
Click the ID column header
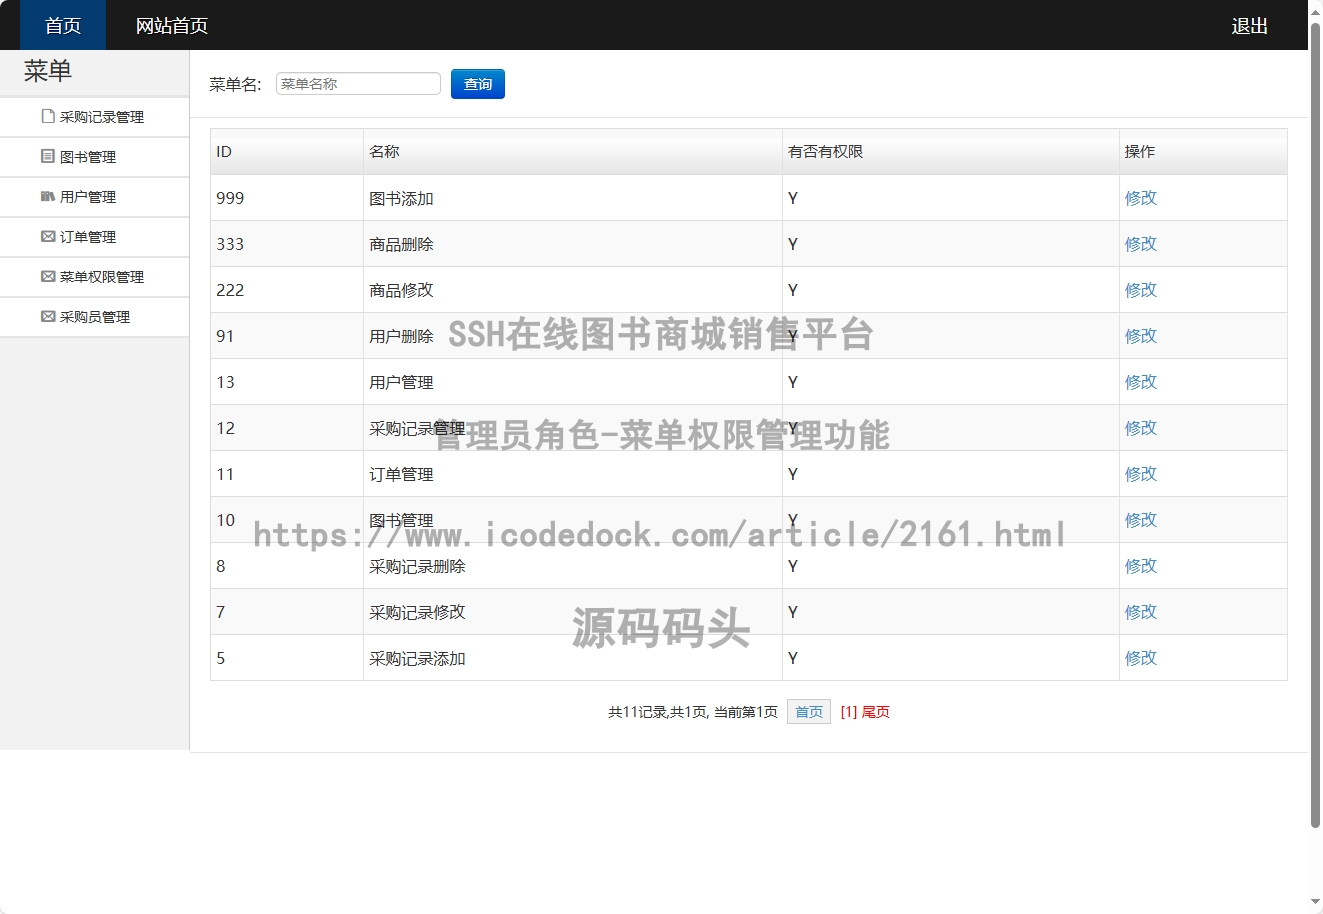click(287, 152)
